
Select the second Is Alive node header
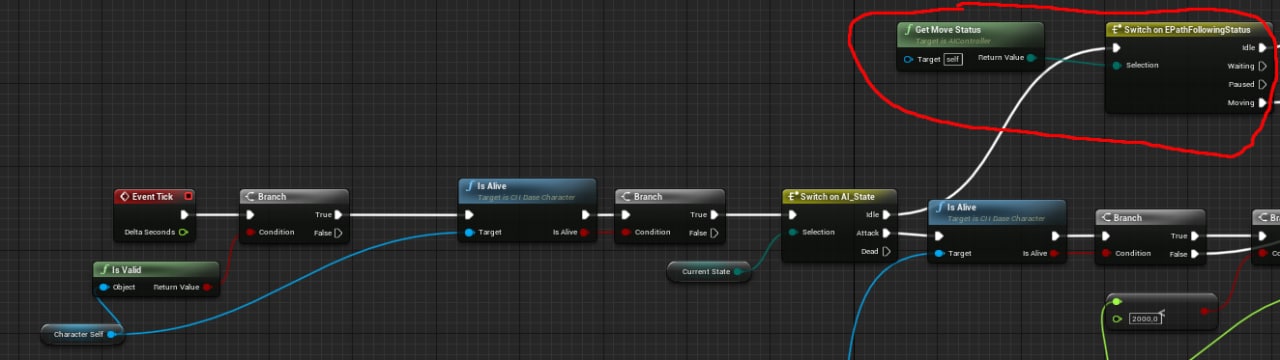[x=997, y=211]
